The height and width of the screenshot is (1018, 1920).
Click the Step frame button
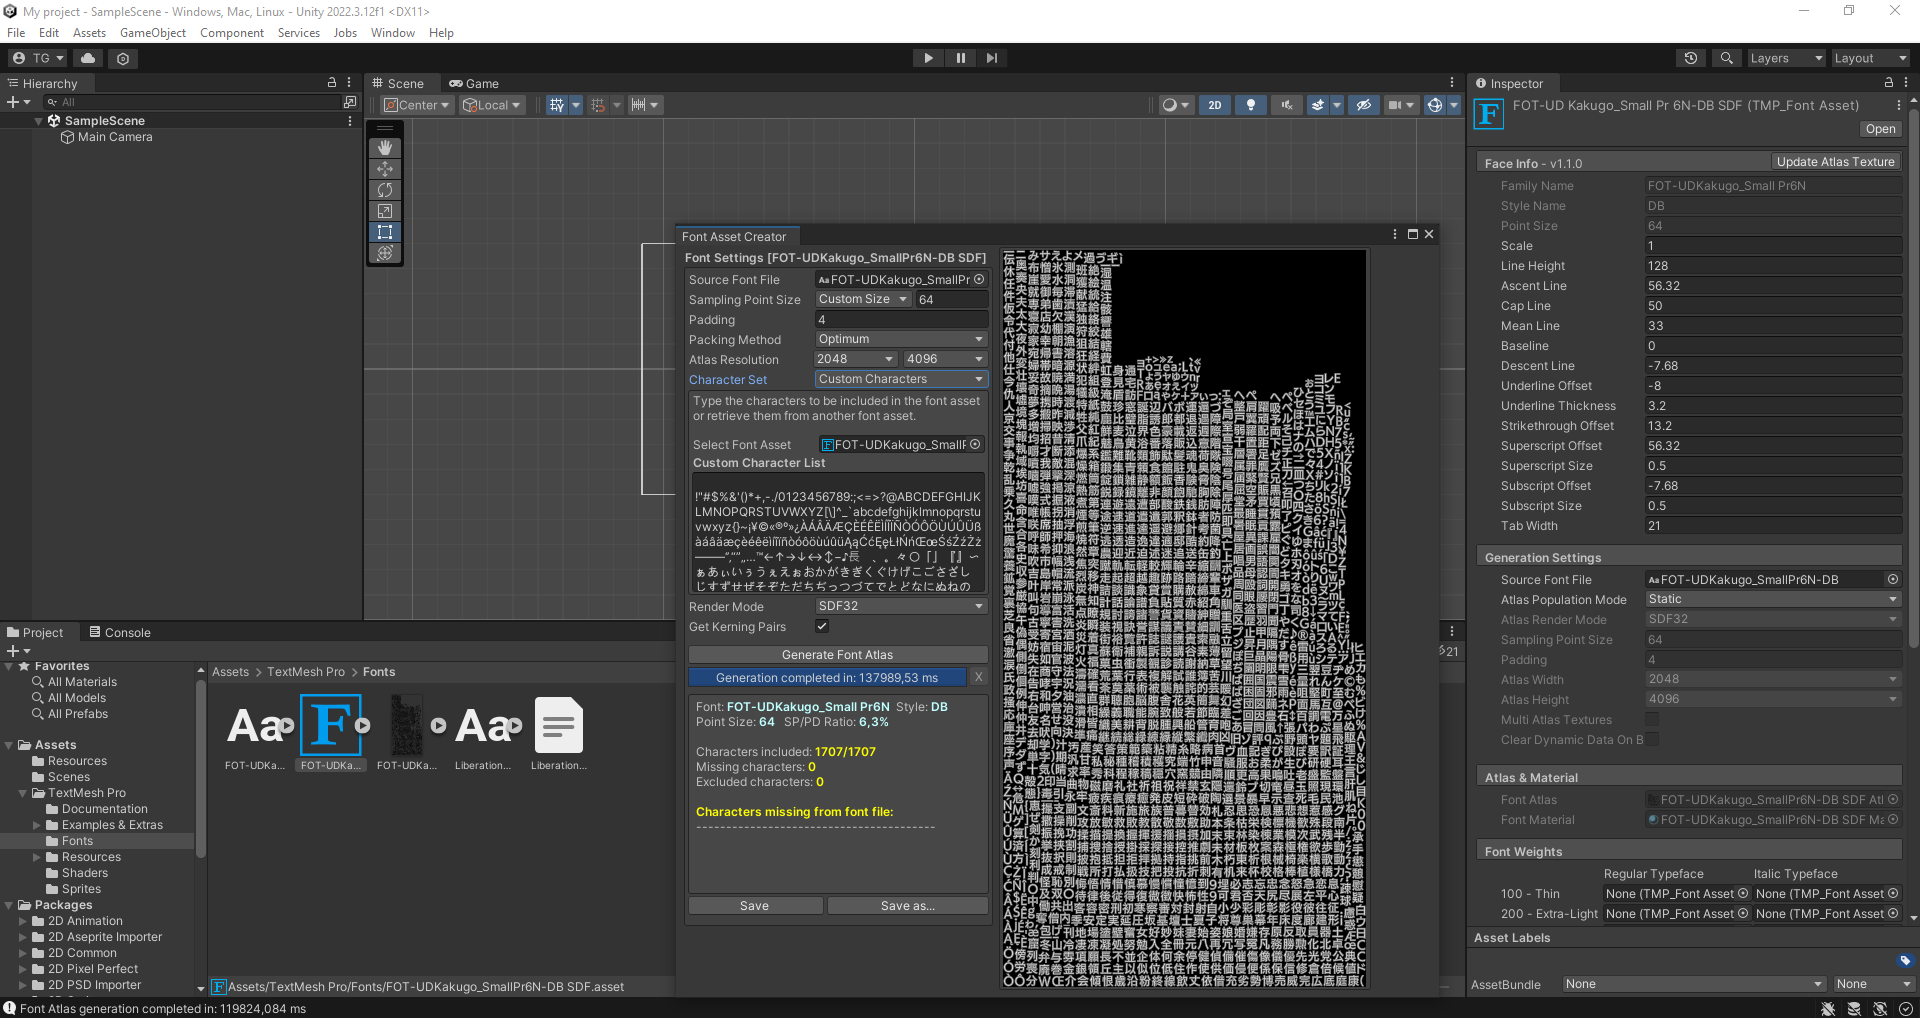(x=992, y=58)
